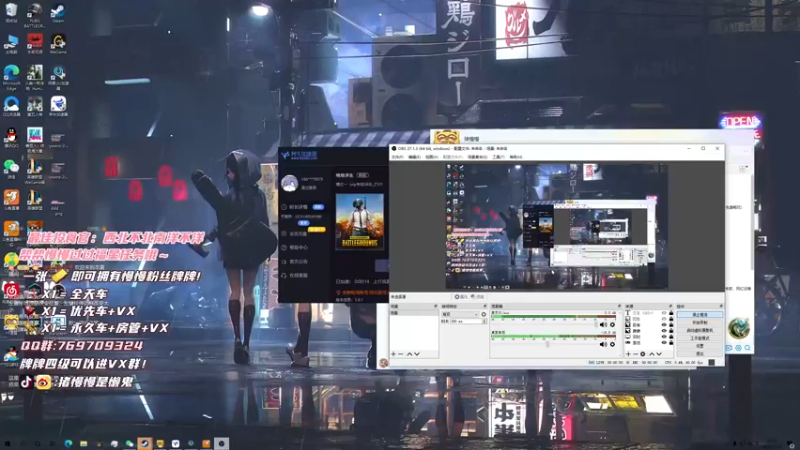Screen dimensions: 800x450
Task: Click the top mixer track volume slider
Action: pos(545,324)
